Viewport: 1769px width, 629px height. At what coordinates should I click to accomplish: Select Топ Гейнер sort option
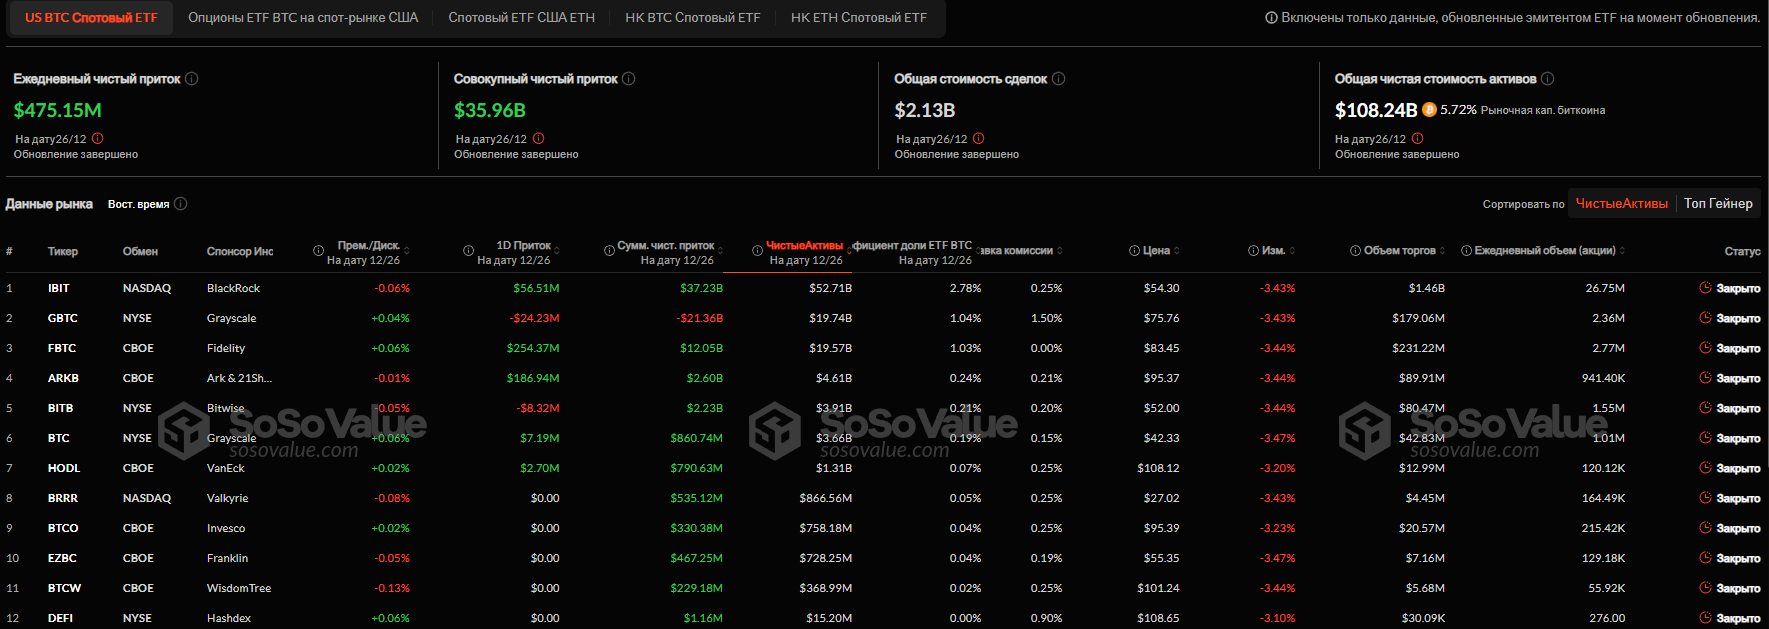point(1718,203)
